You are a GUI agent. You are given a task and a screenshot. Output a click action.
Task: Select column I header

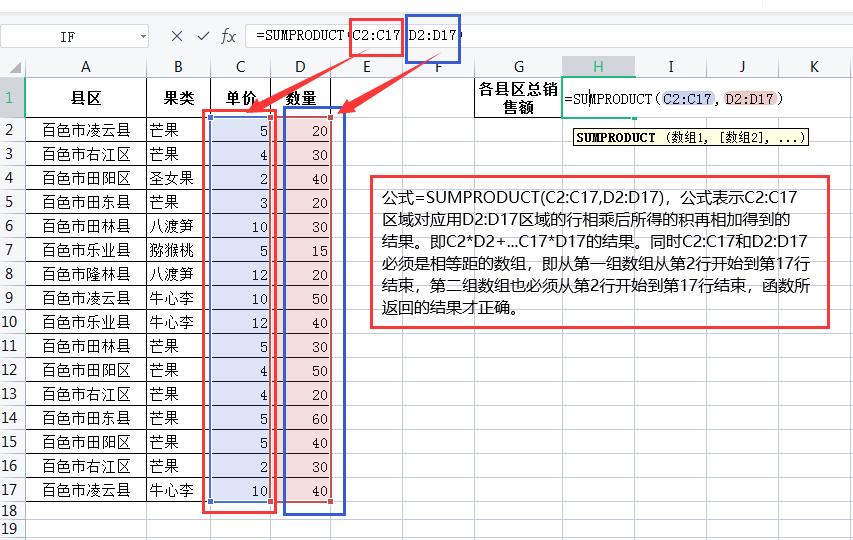[671, 67]
